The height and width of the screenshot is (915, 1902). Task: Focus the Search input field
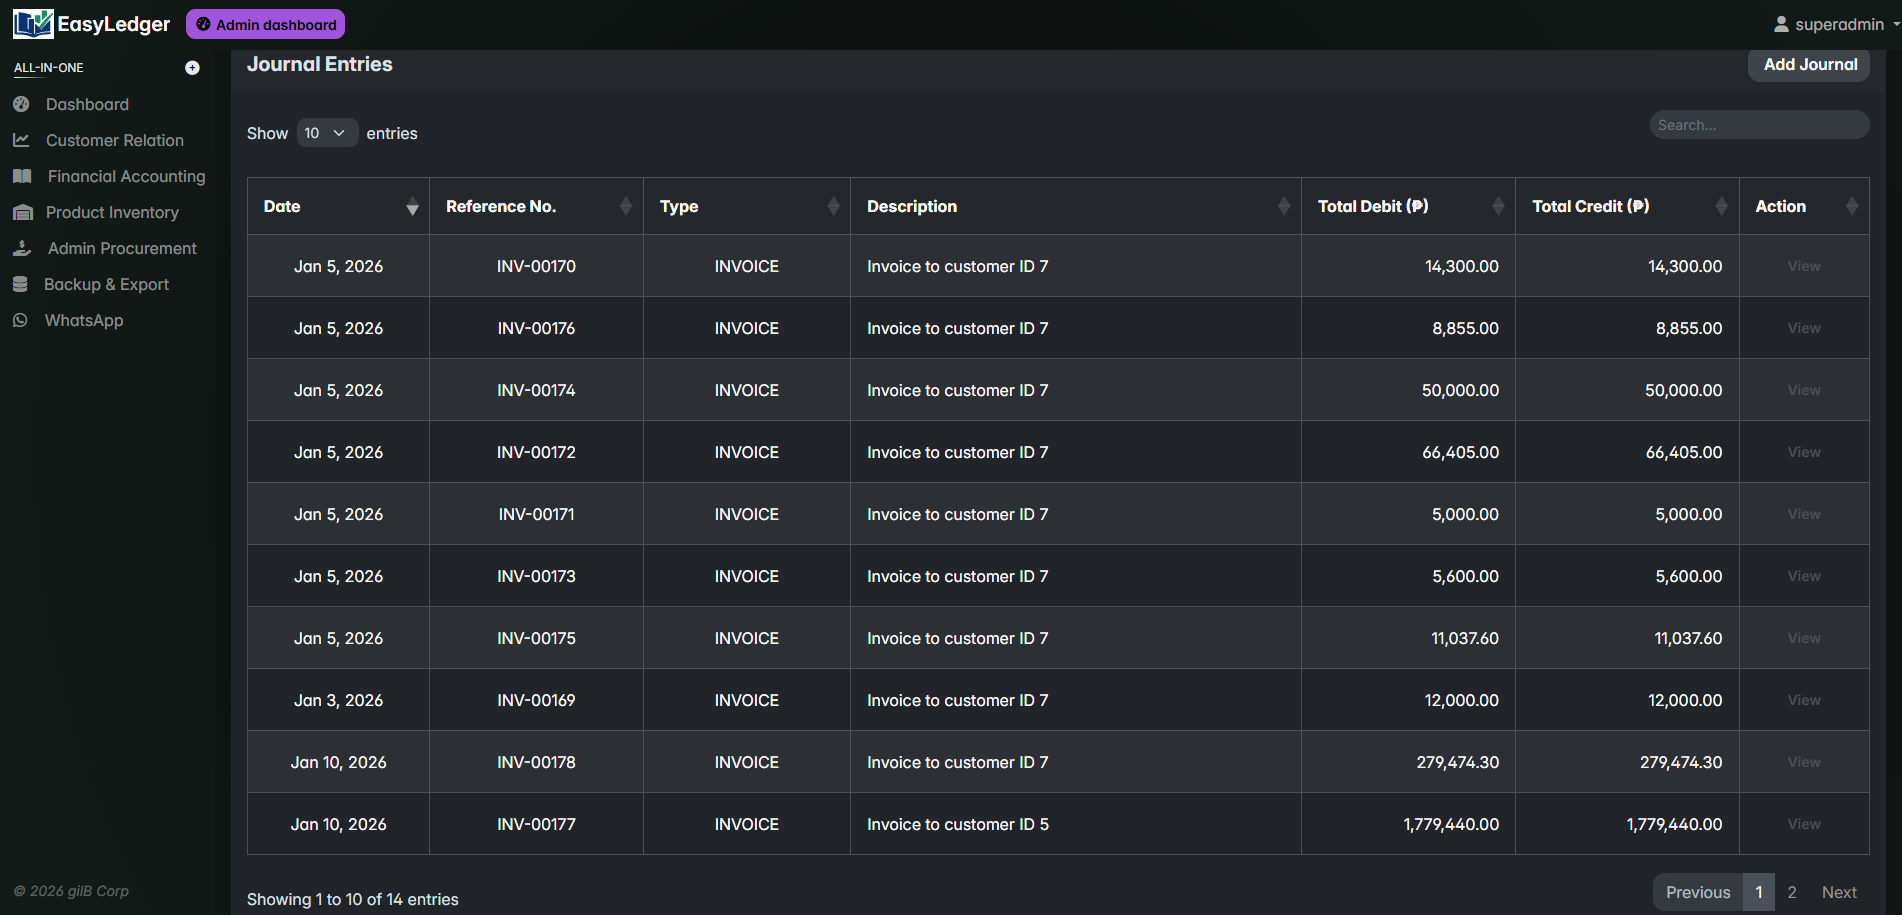(x=1758, y=125)
